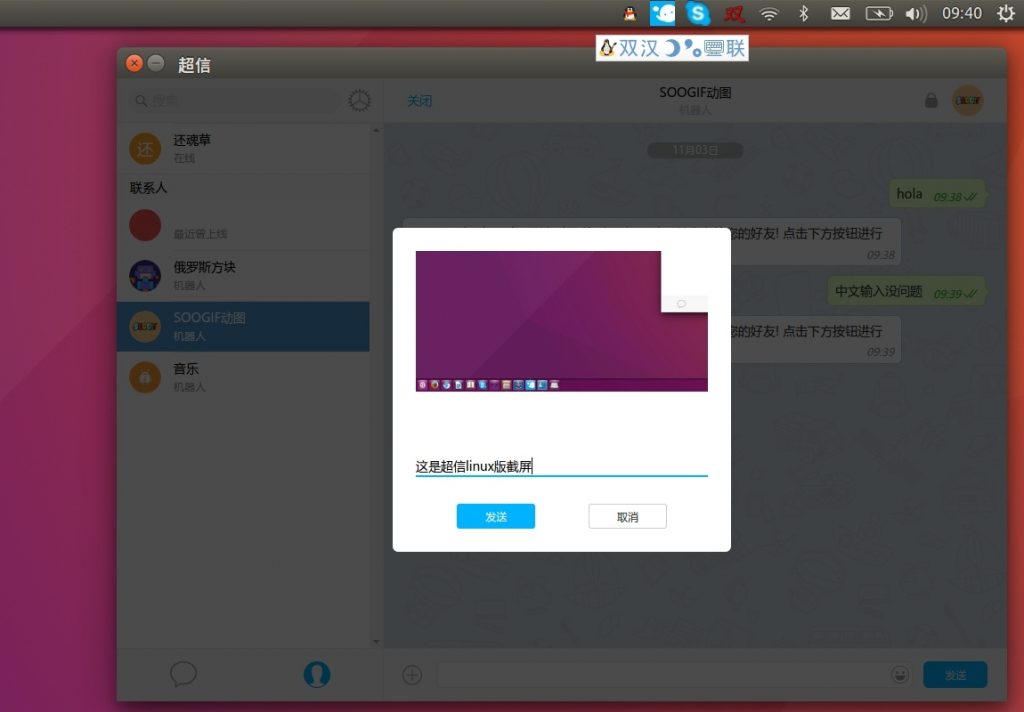Click the blue 超信 icon in the top panel
The width and height of the screenshot is (1024, 712).
[x=663, y=14]
